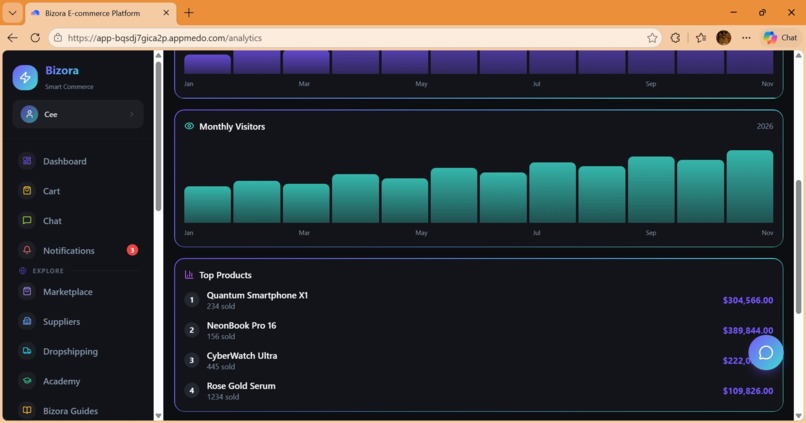Click the rank 1 circle badge
Screen dimensions: 806x423
point(192,300)
